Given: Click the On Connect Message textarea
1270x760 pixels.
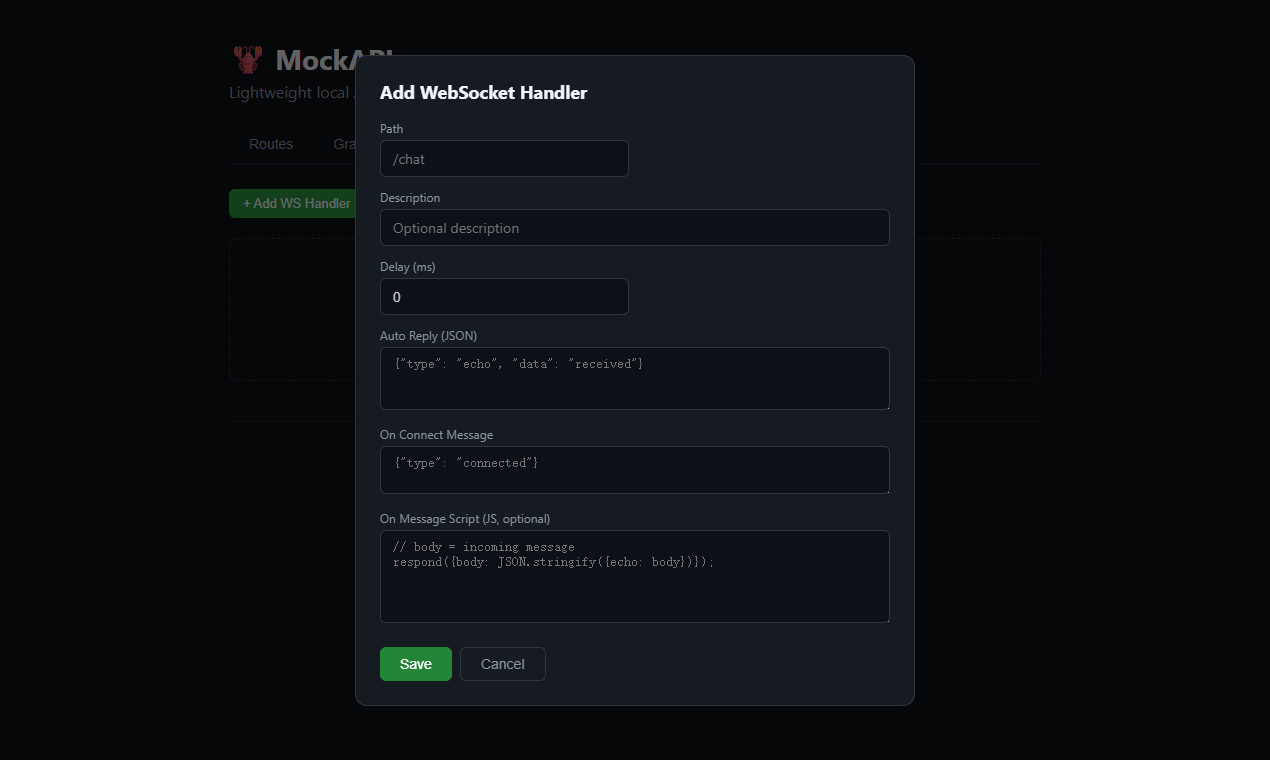Looking at the screenshot, I should tap(634, 469).
